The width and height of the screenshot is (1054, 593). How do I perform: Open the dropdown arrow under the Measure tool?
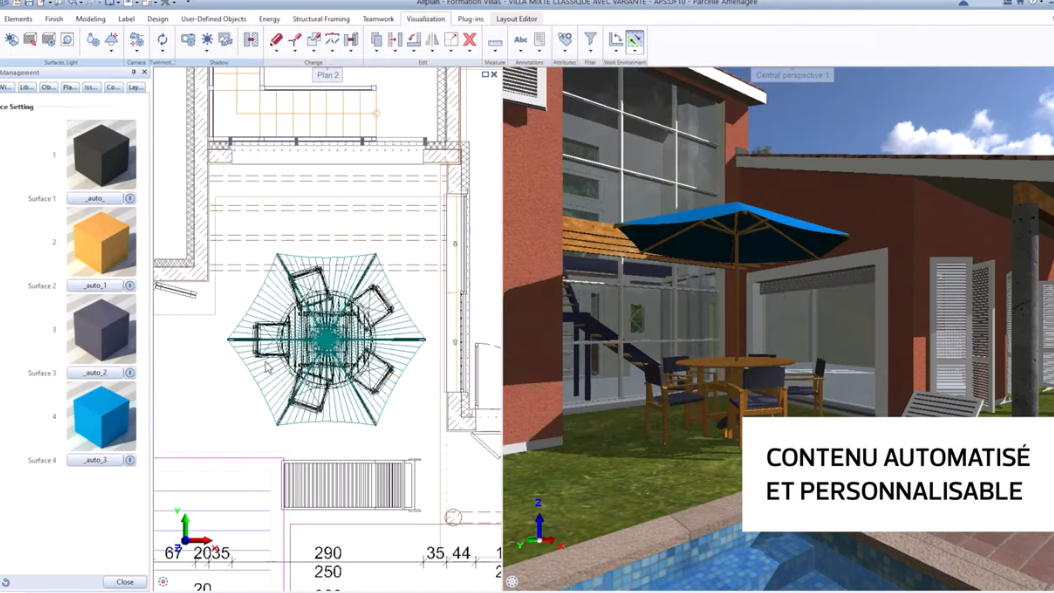pos(493,49)
